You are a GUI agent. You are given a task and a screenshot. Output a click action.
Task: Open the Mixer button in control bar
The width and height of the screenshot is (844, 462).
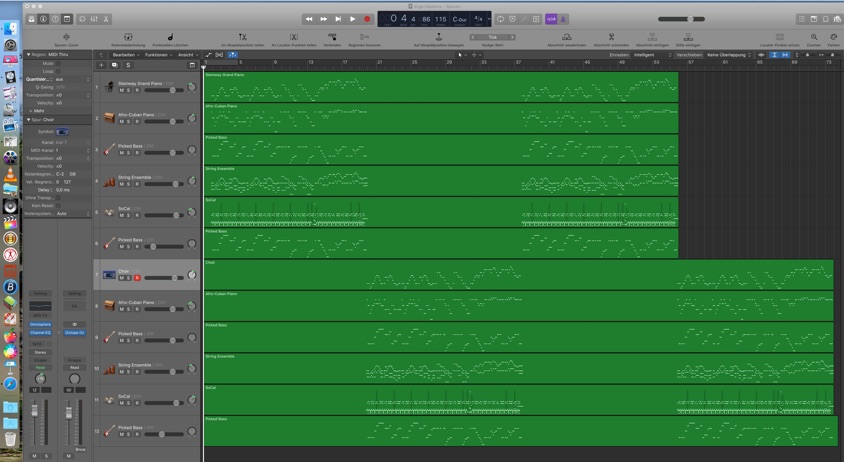click(94, 19)
